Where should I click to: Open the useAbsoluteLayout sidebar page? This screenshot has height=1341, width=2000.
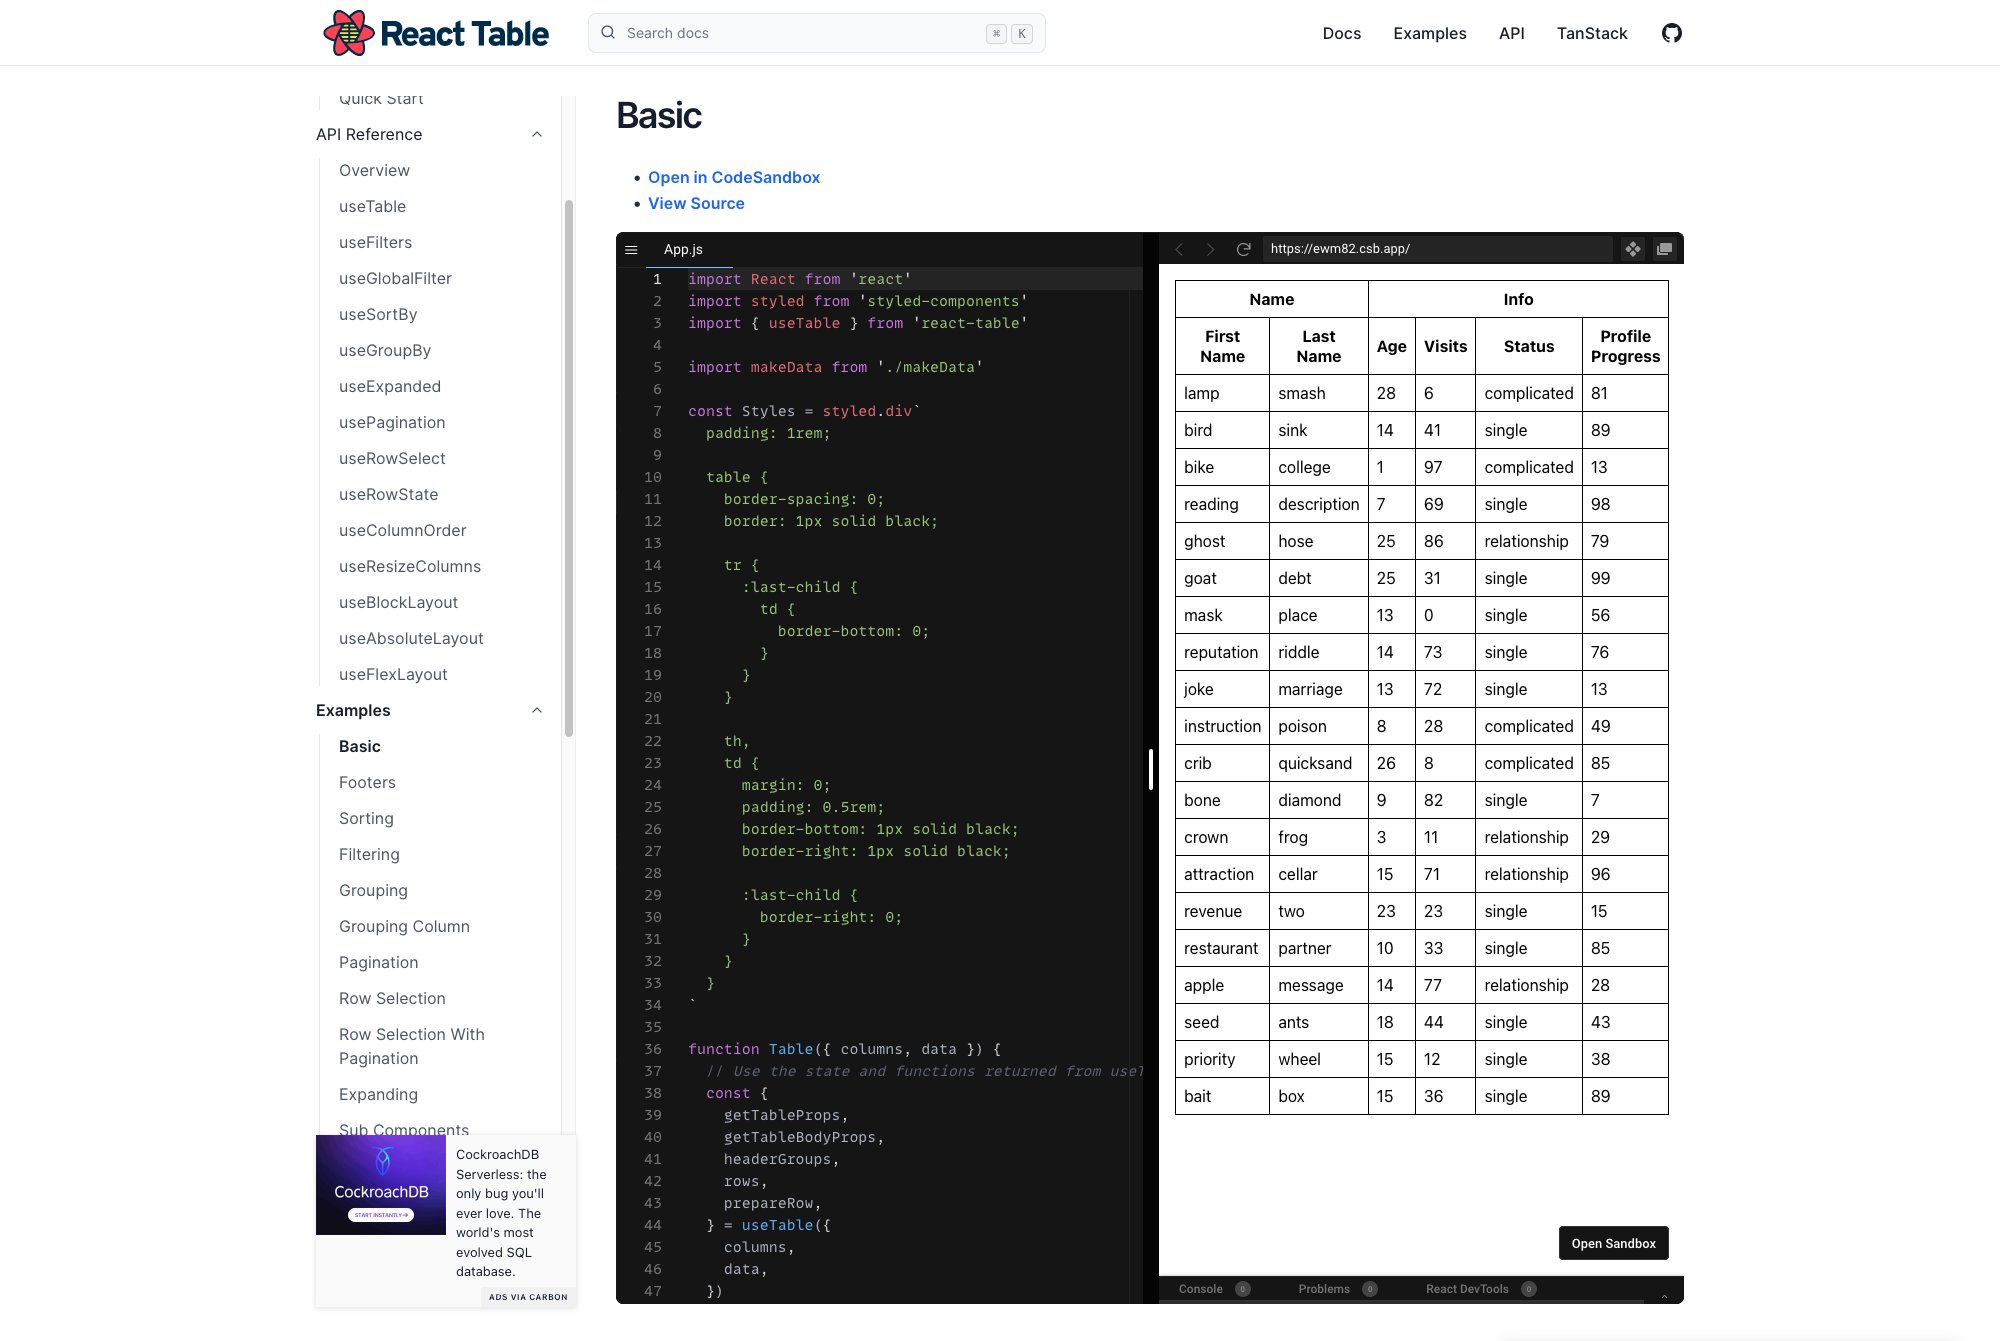coord(411,638)
